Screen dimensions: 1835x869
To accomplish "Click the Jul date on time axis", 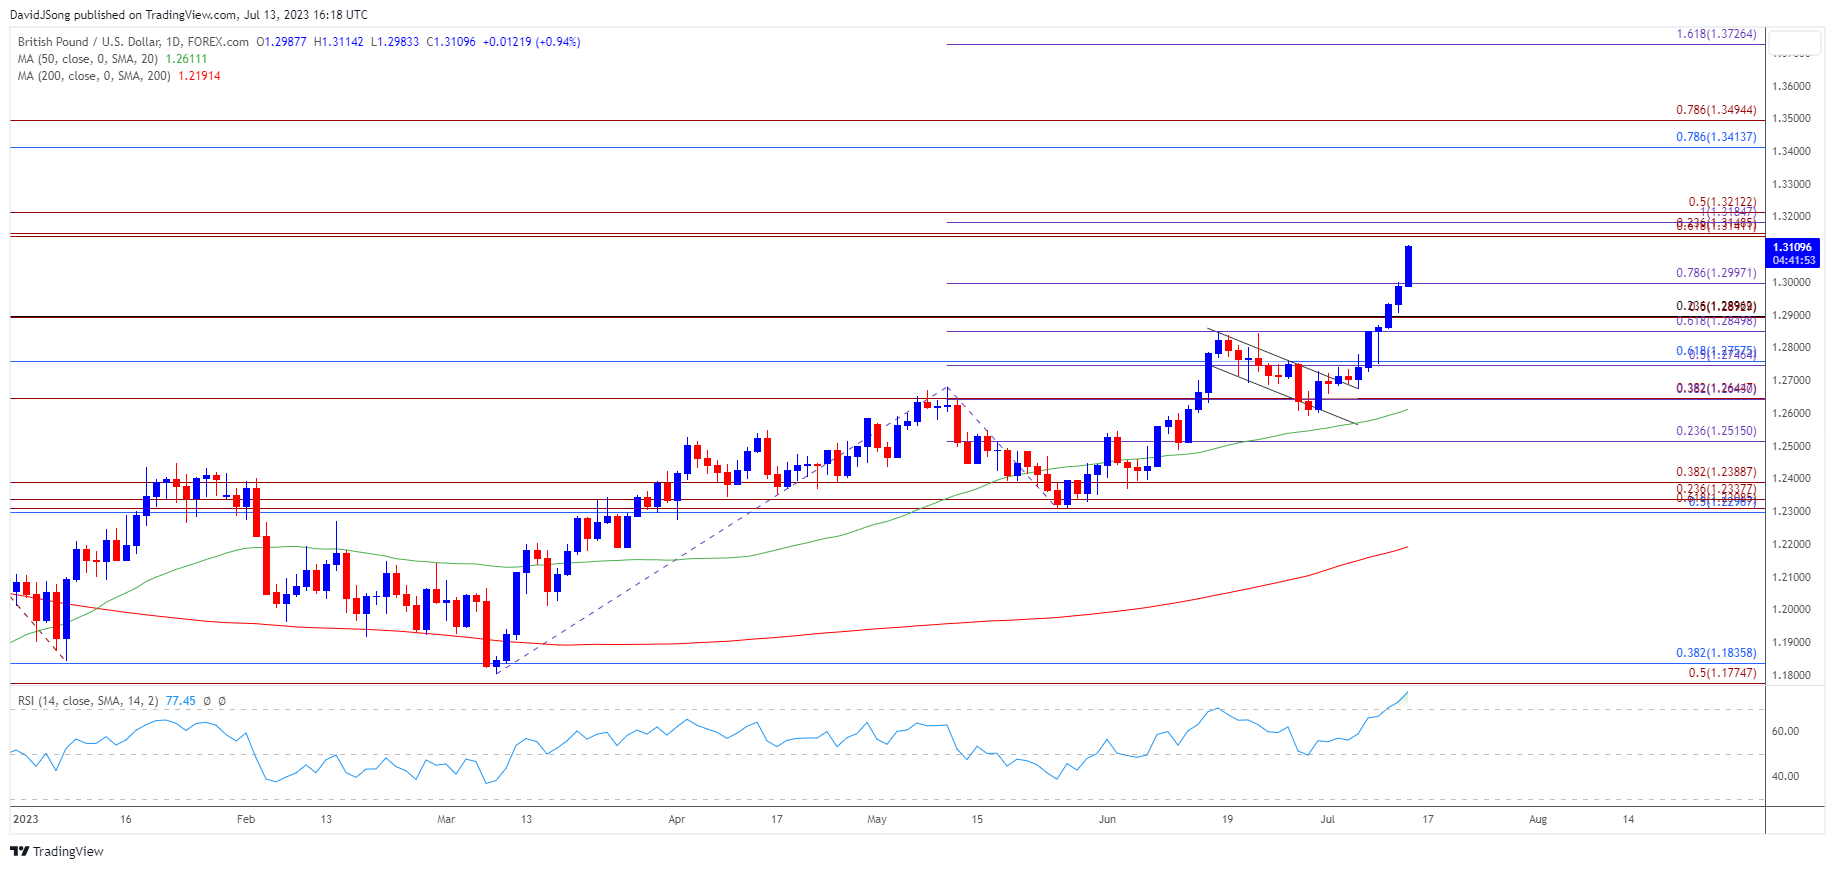I will [1327, 819].
